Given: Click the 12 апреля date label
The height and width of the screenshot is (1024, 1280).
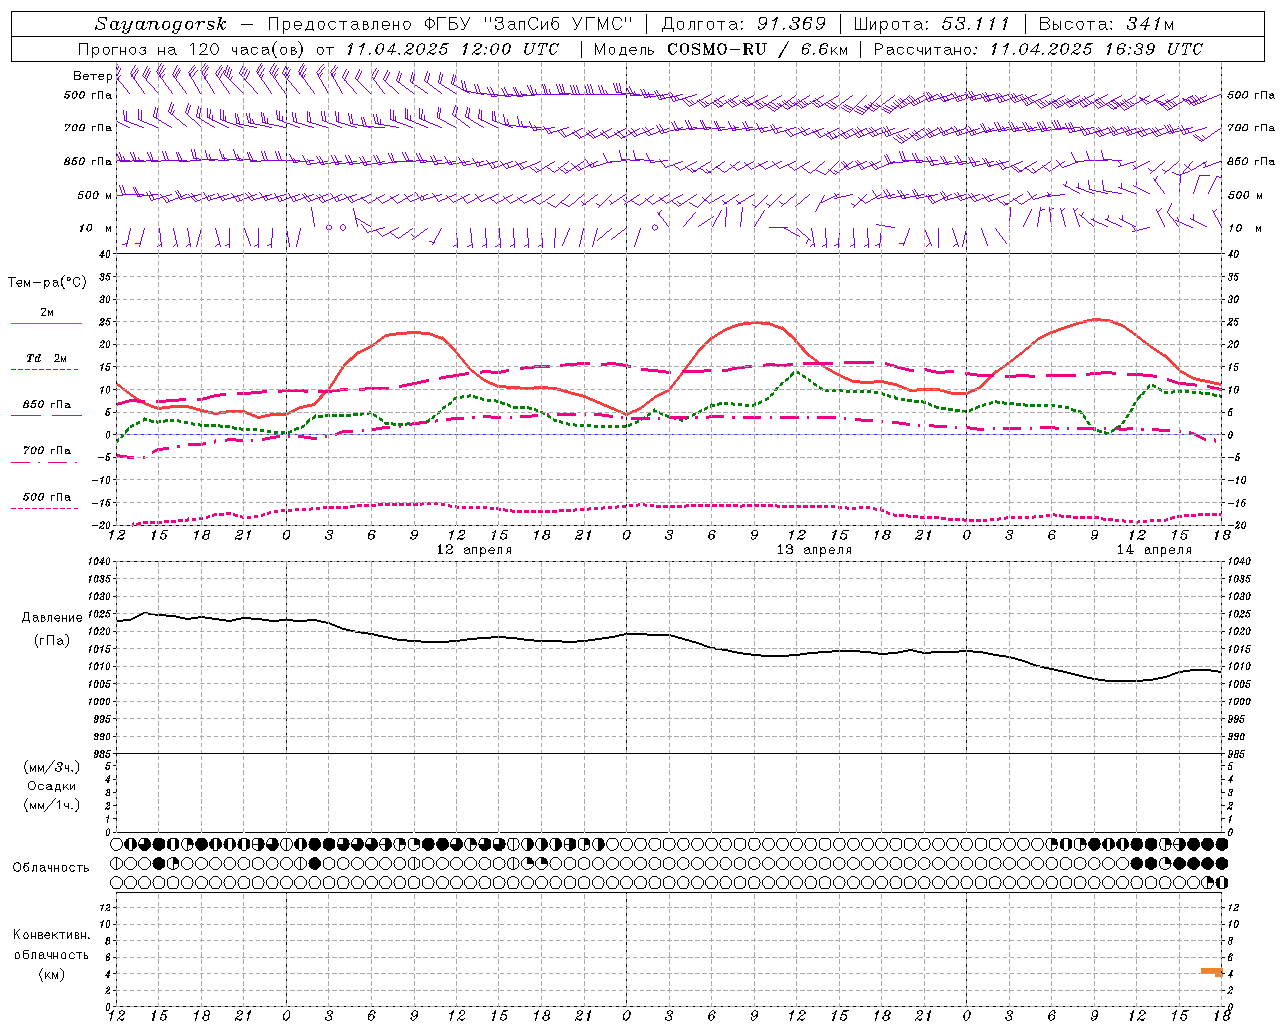Looking at the screenshot, I should pyautogui.click(x=474, y=550).
